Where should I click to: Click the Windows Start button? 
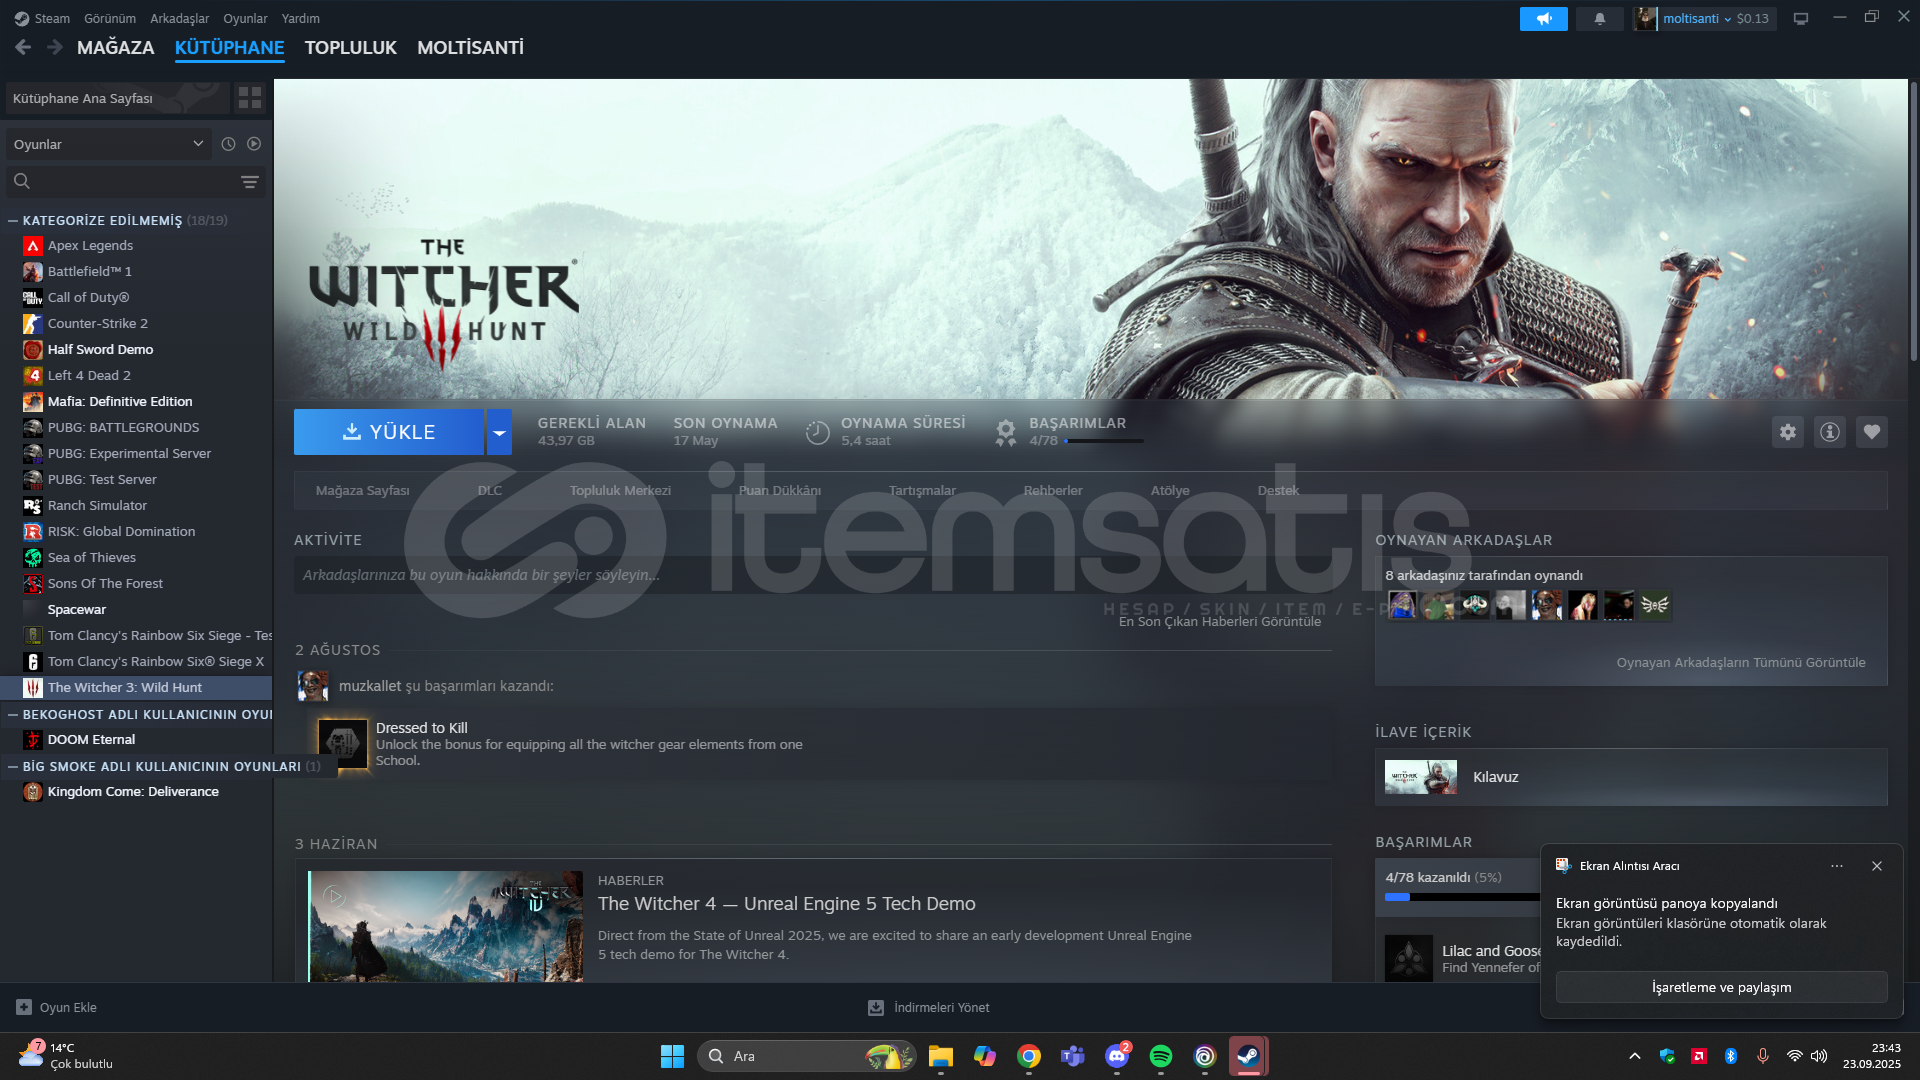[672, 1056]
